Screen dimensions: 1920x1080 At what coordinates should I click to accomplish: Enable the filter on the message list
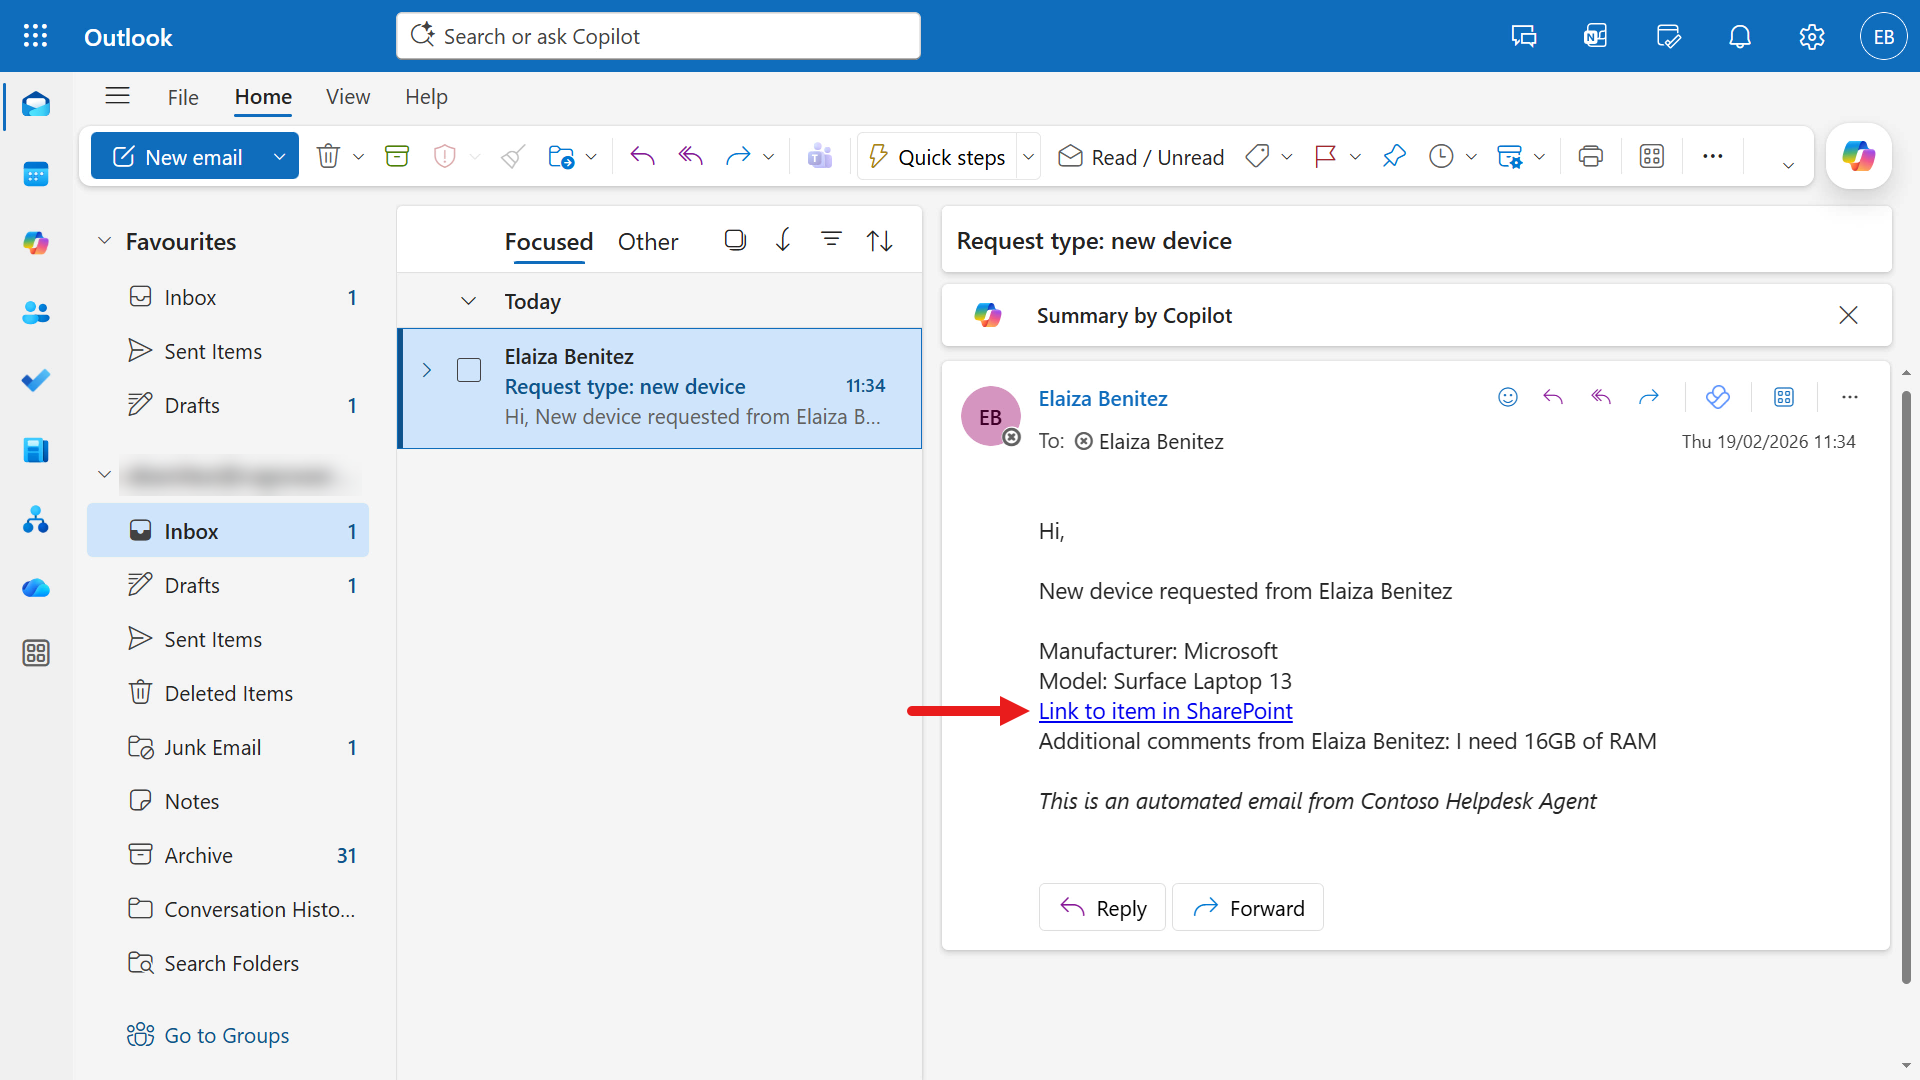(832, 240)
